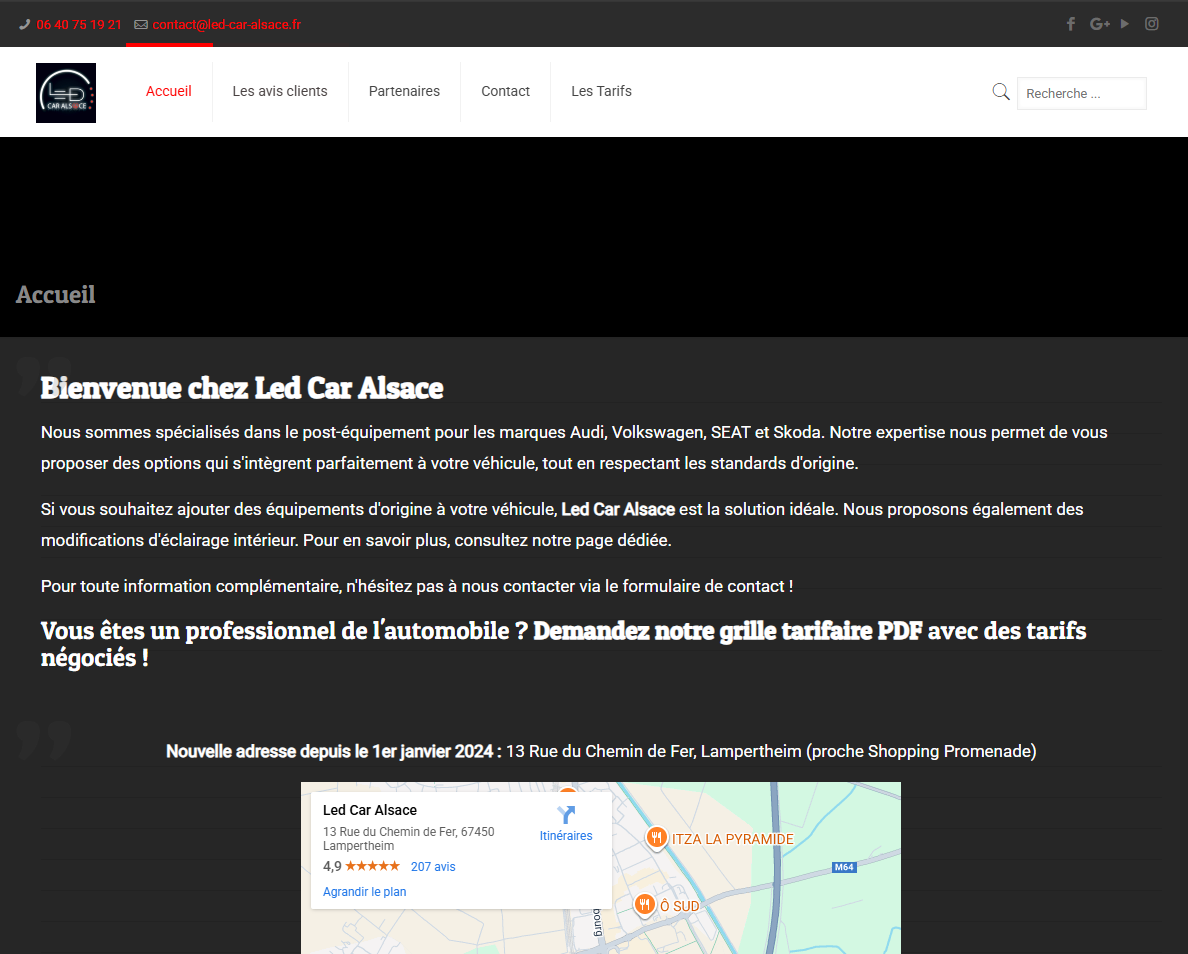
Task: Select the Ô SUD restaurant map marker
Action: (645, 905)
